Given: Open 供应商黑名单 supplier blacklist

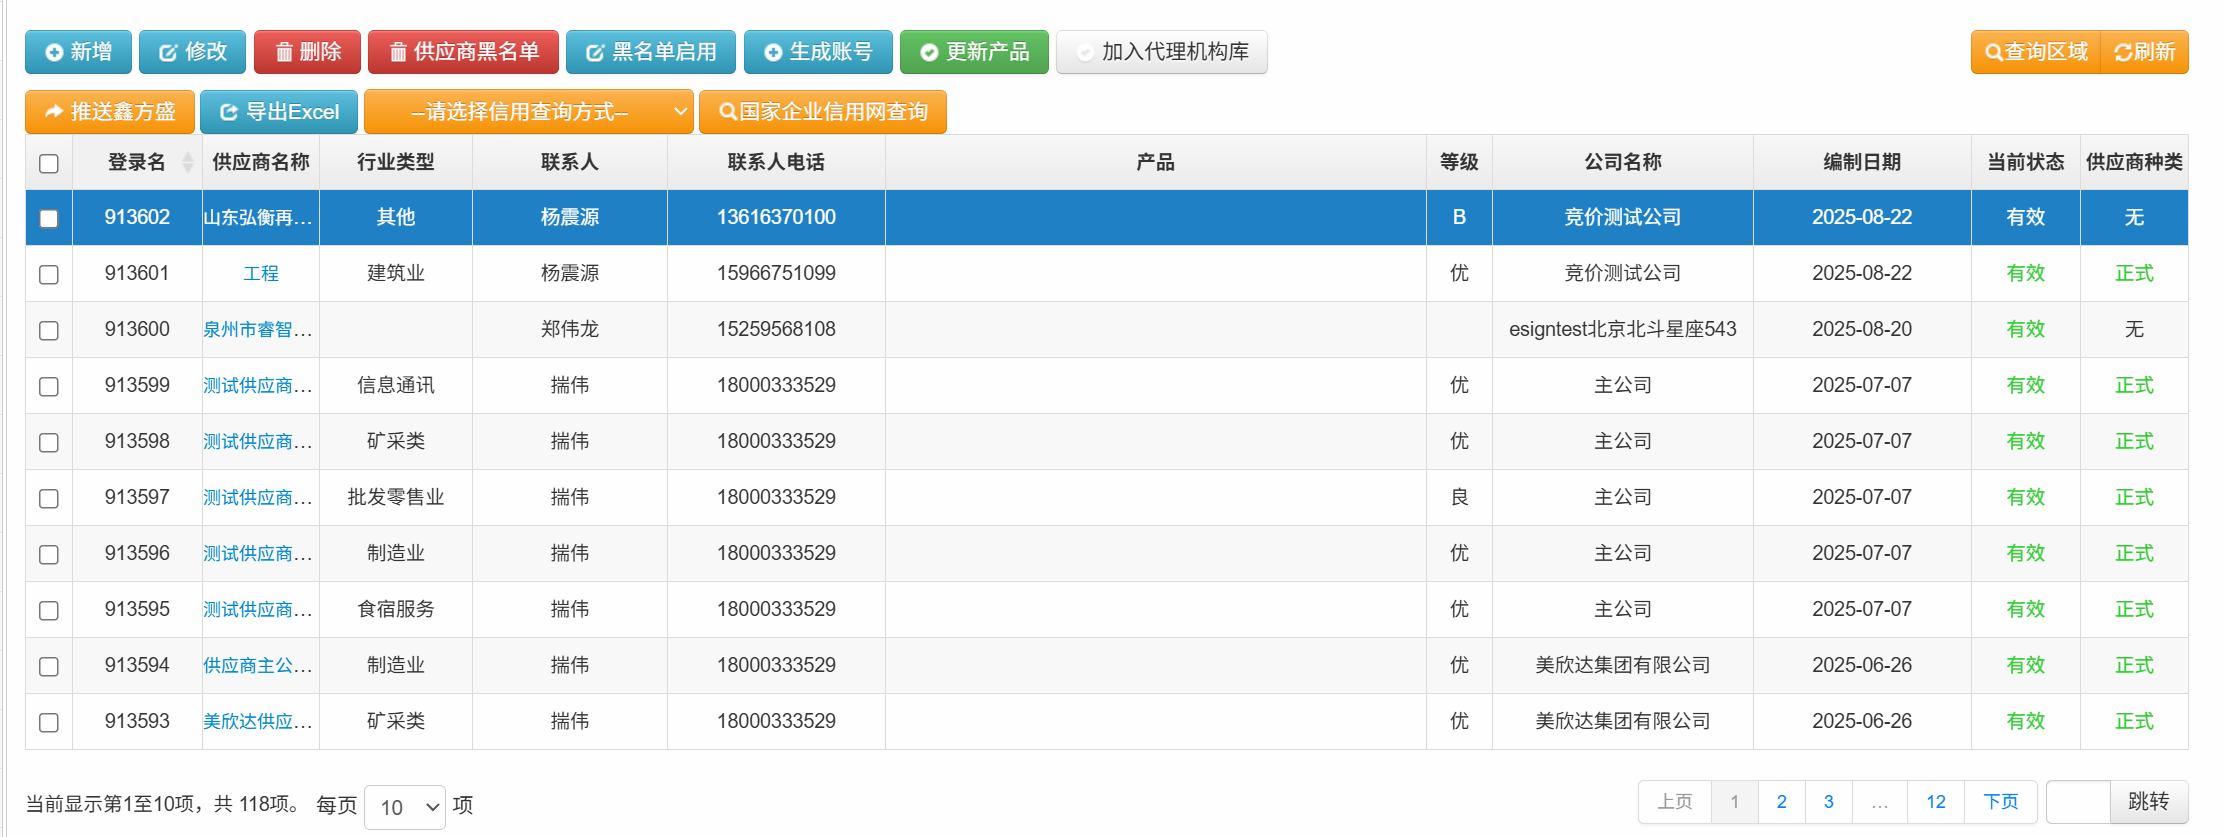Looking at the screenshot, I should pyautogui.click(x=463, y=52).
